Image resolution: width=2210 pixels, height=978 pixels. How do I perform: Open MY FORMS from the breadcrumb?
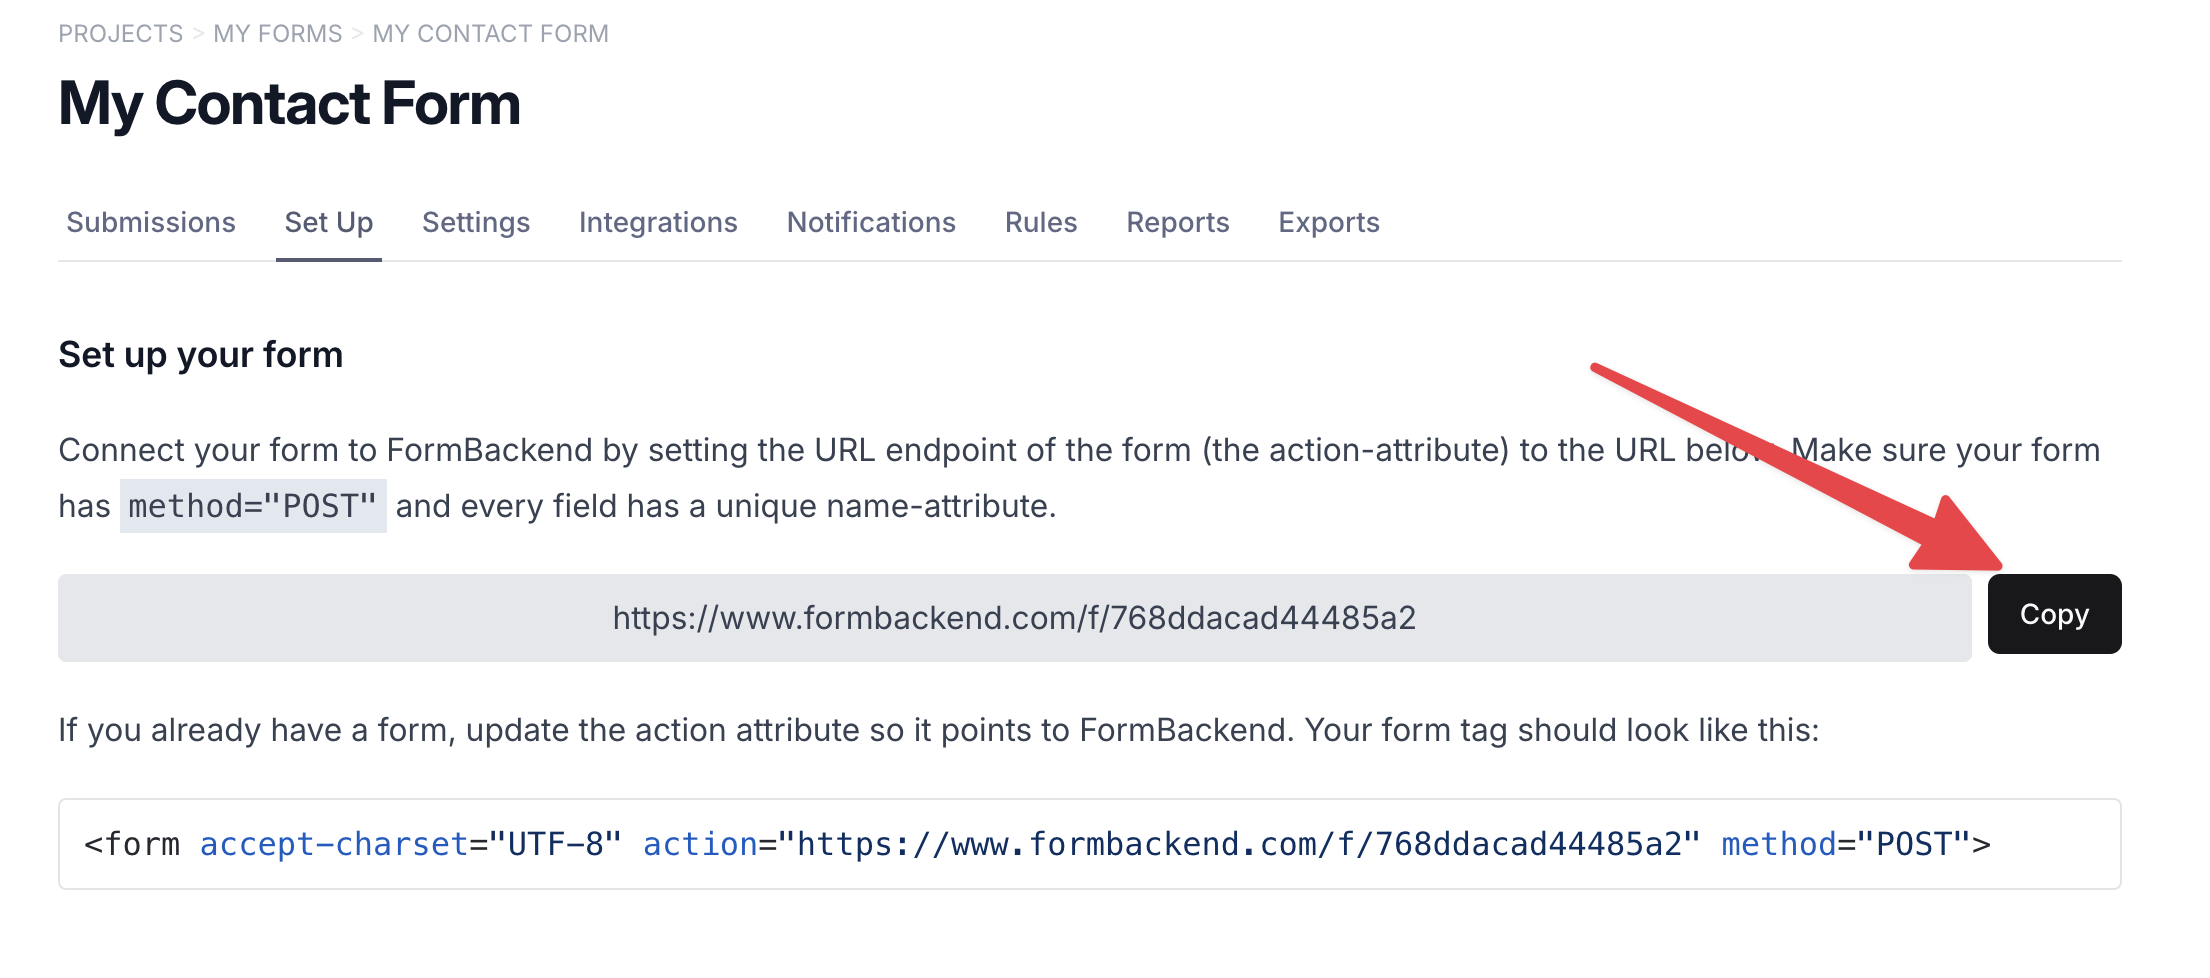(x=276, y=33)
